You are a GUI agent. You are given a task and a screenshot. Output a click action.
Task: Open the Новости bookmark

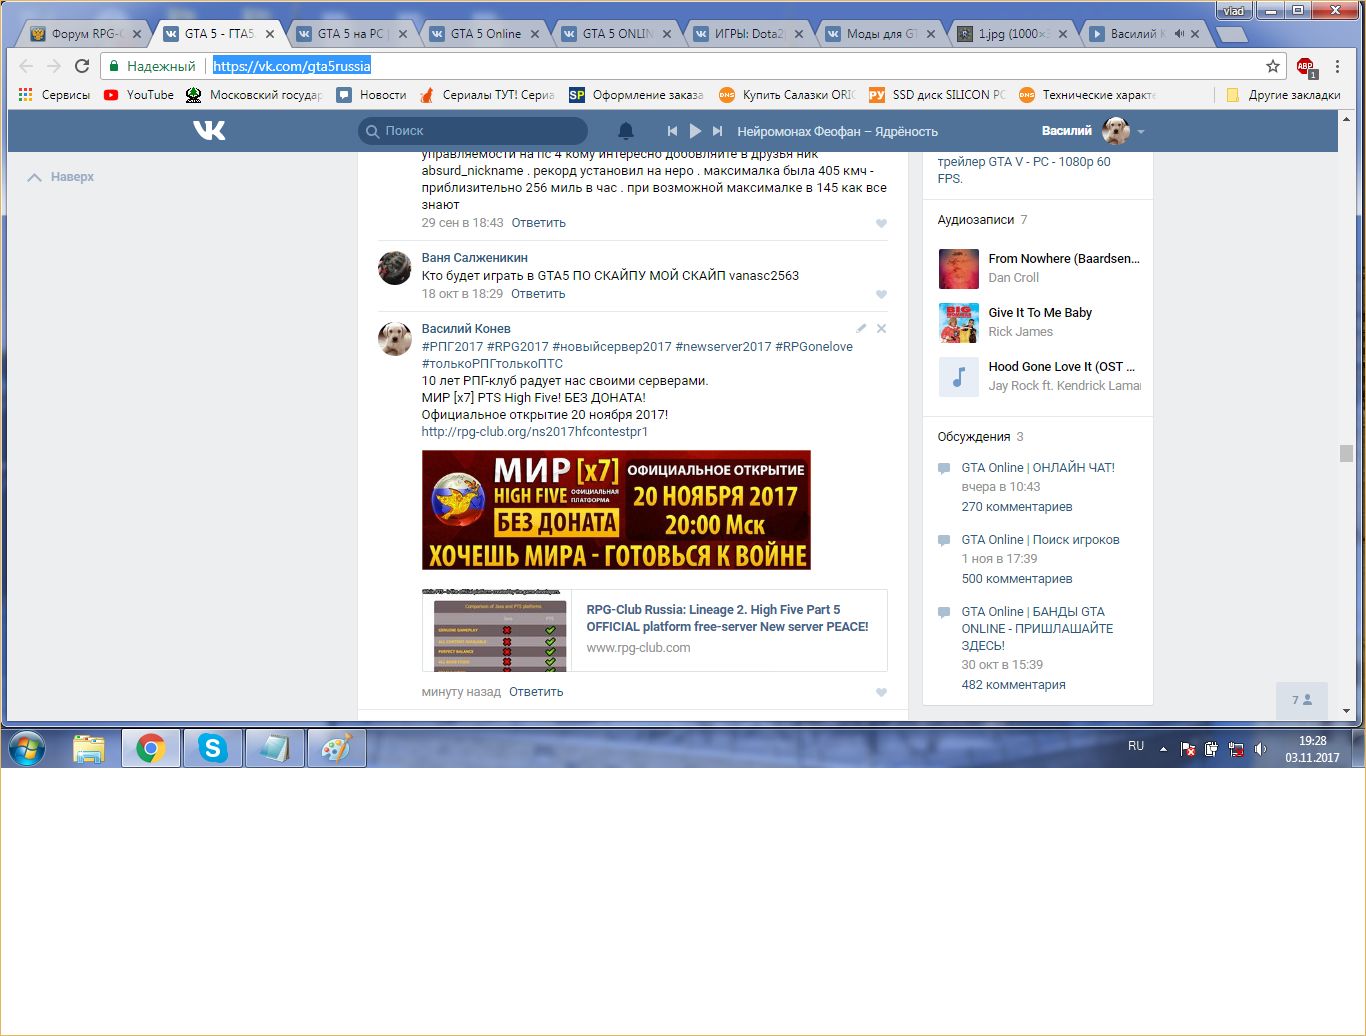371,95
